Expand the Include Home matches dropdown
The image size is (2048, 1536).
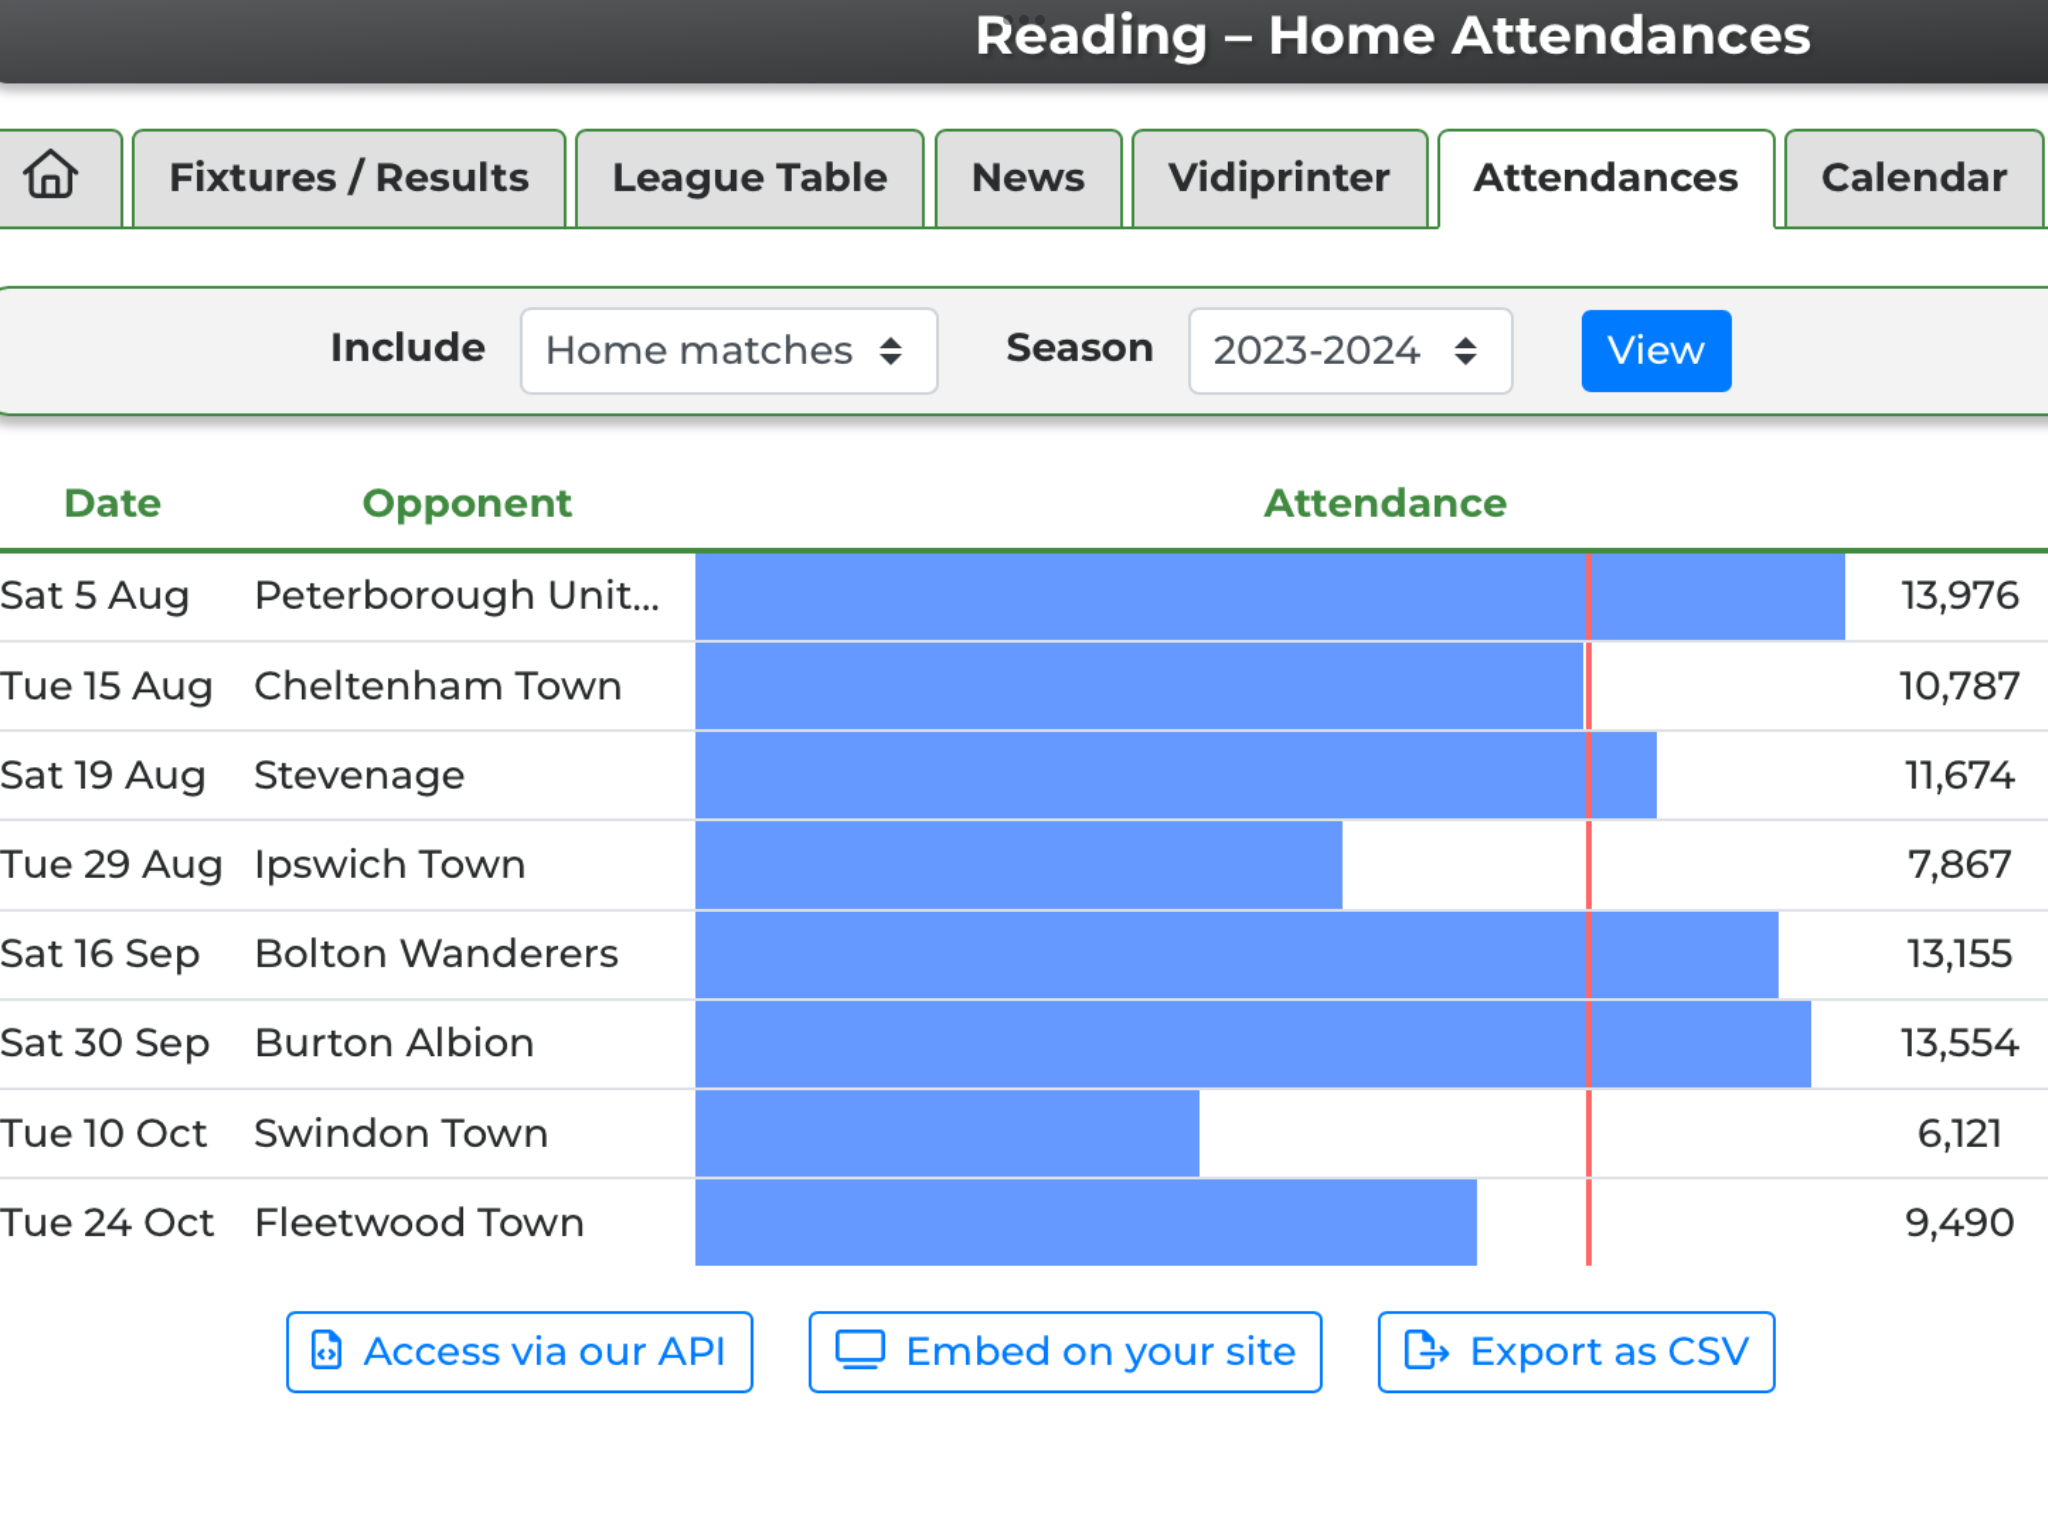point(728,351)
